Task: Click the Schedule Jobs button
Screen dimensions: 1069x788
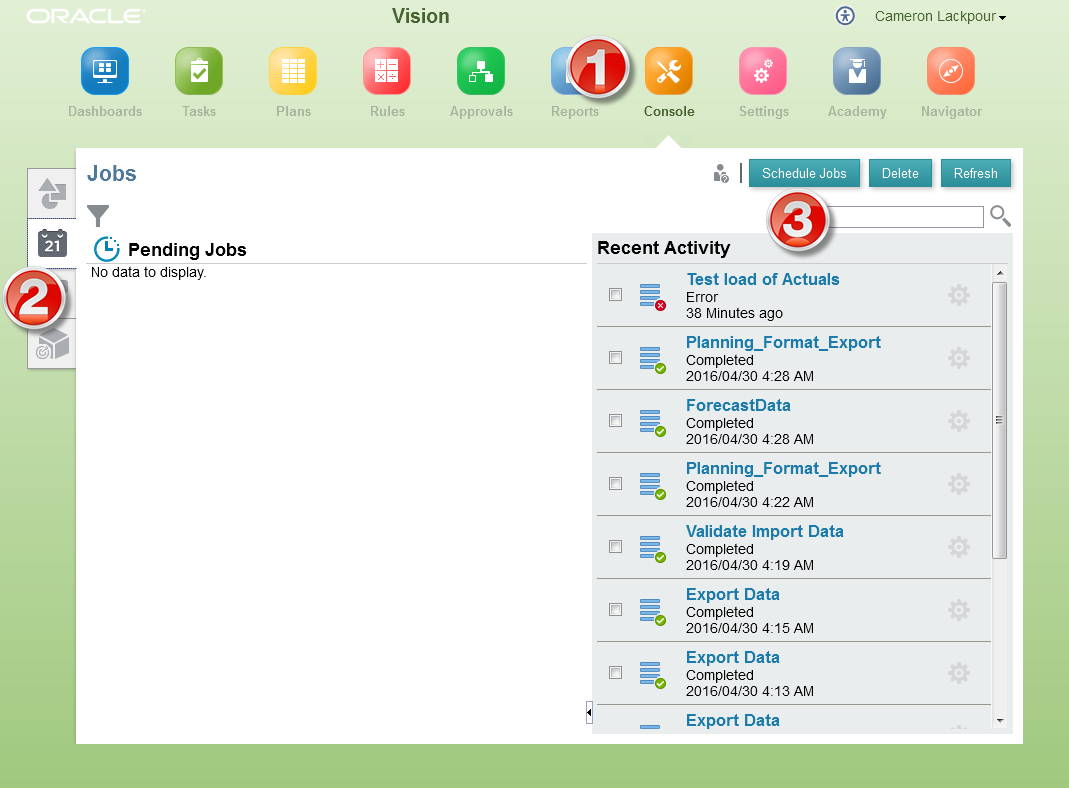Action: click(804, 173)
